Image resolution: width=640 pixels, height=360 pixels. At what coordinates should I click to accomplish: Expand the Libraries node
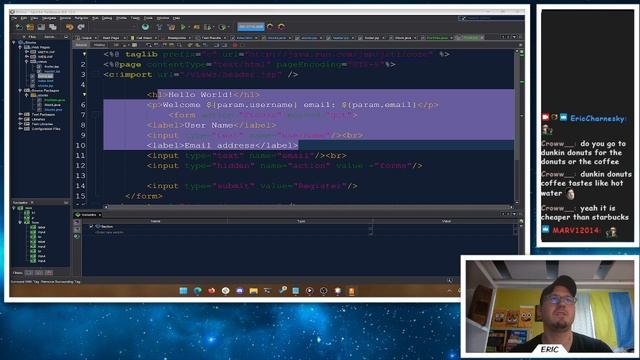(20, 119)
